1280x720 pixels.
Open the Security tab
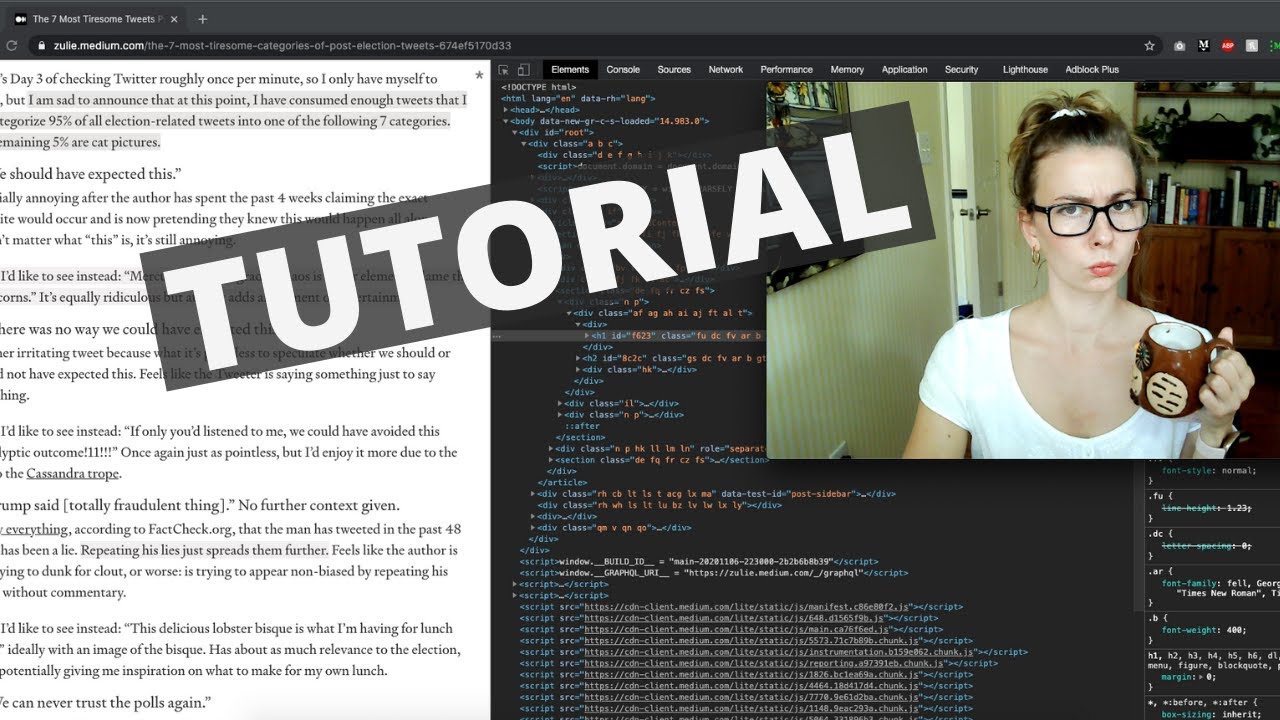pos(962,70)
